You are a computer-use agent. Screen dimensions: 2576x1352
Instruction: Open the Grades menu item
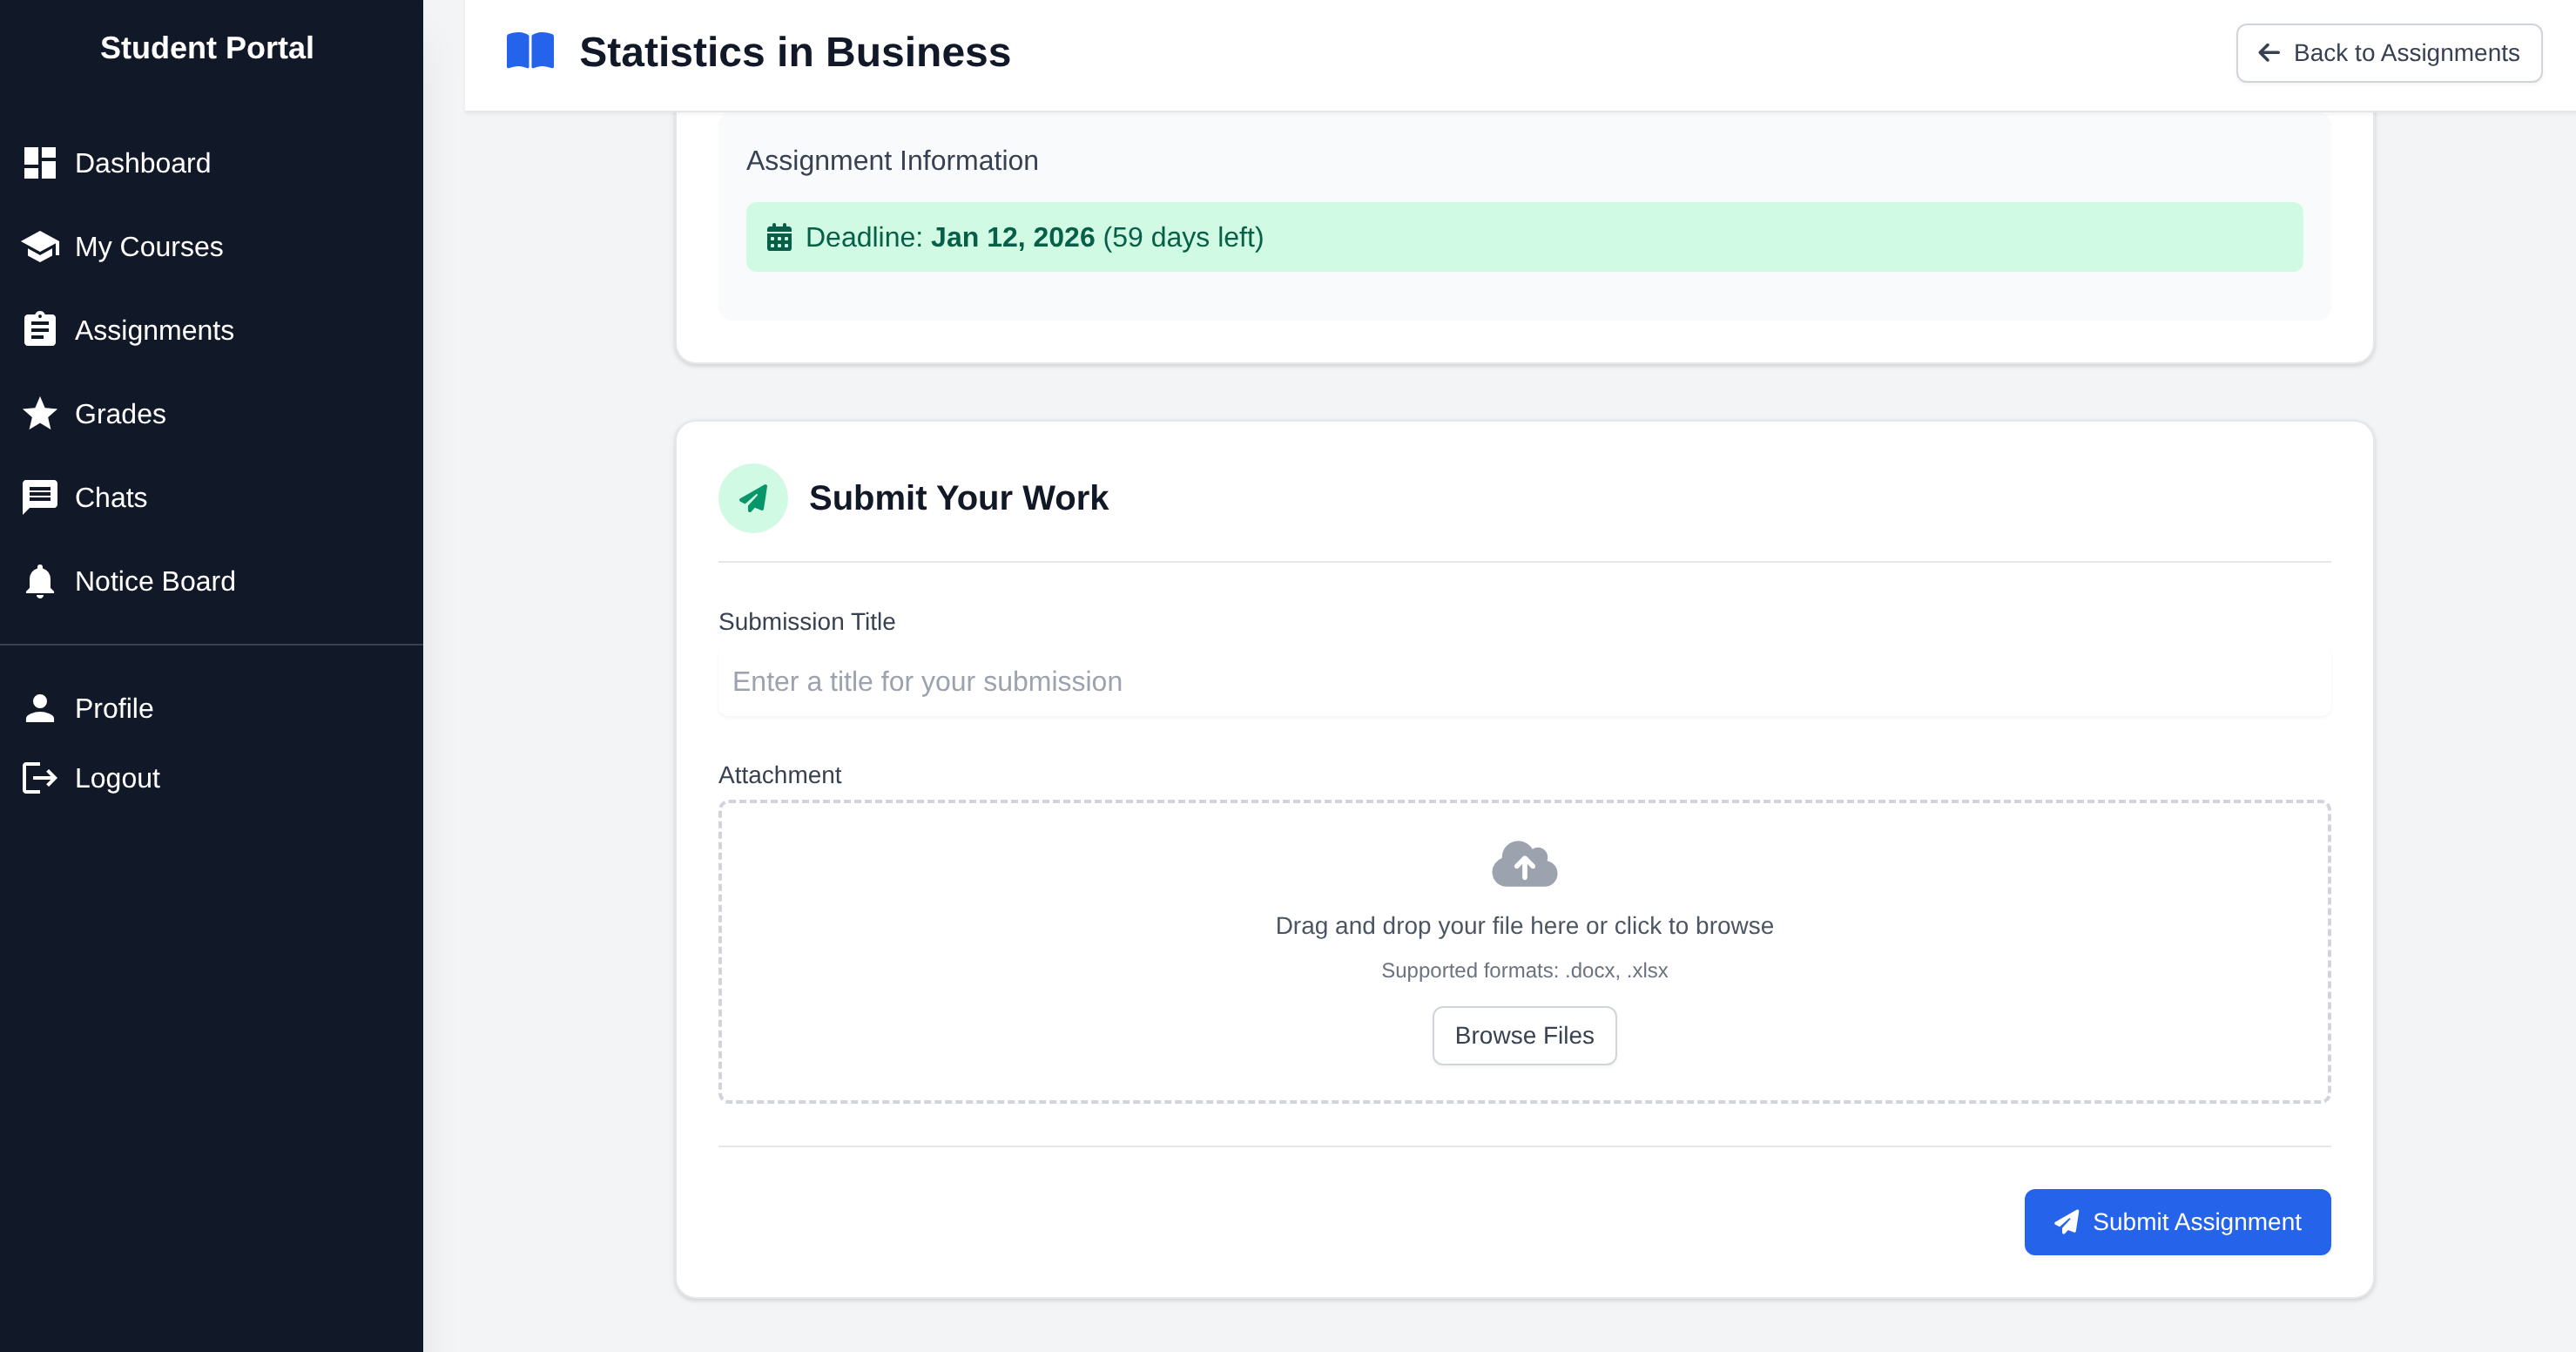point(120,414)
